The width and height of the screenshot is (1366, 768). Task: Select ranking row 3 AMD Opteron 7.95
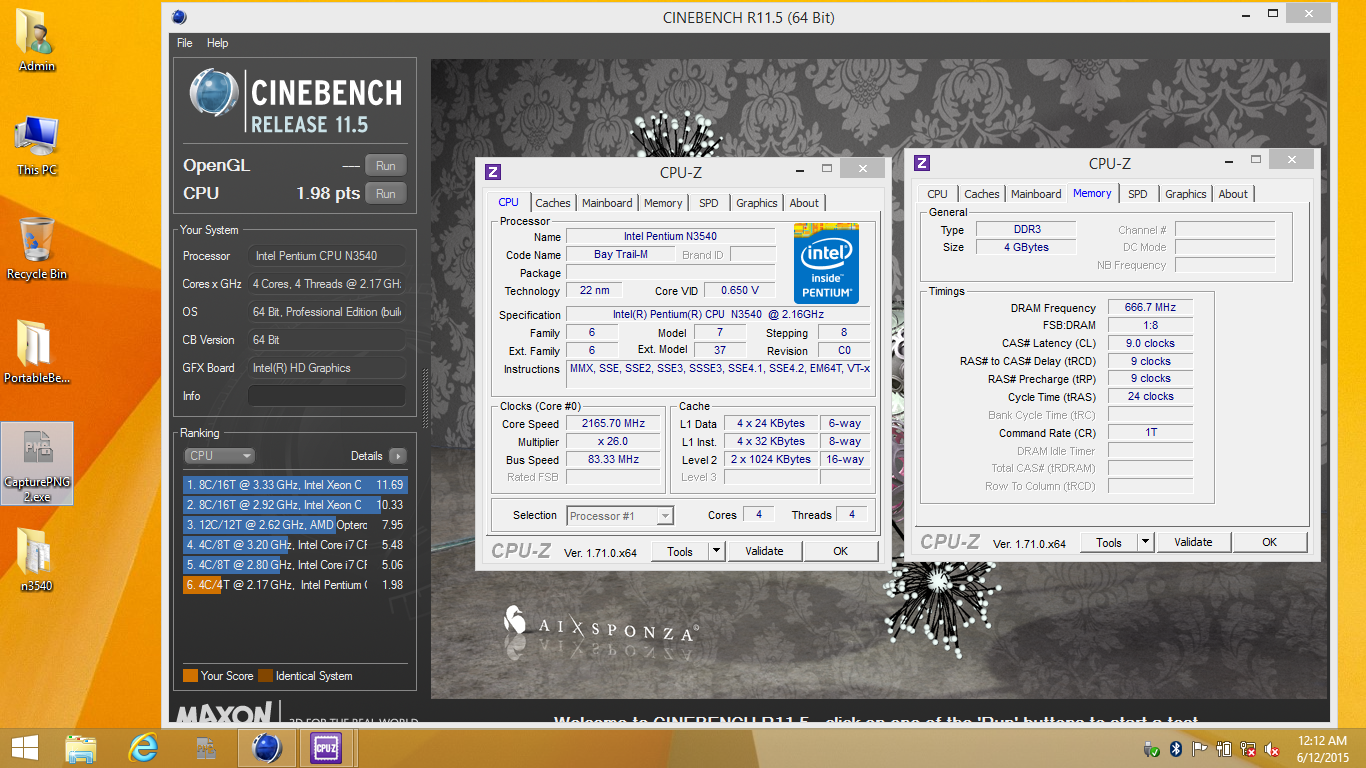tap(295, 525)
